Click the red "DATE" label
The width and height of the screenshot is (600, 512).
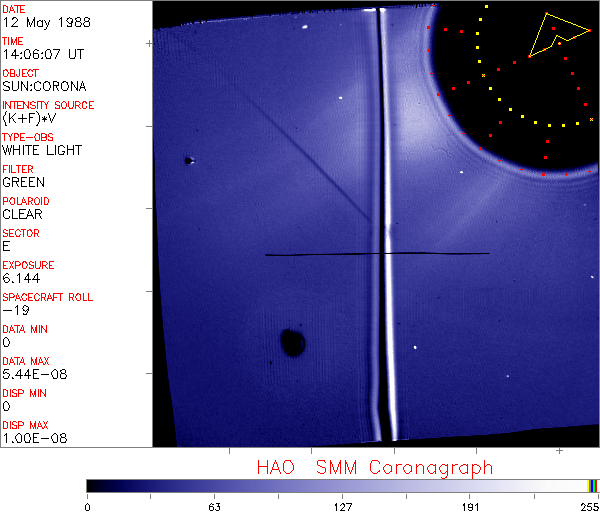click(x=13, y=10)
